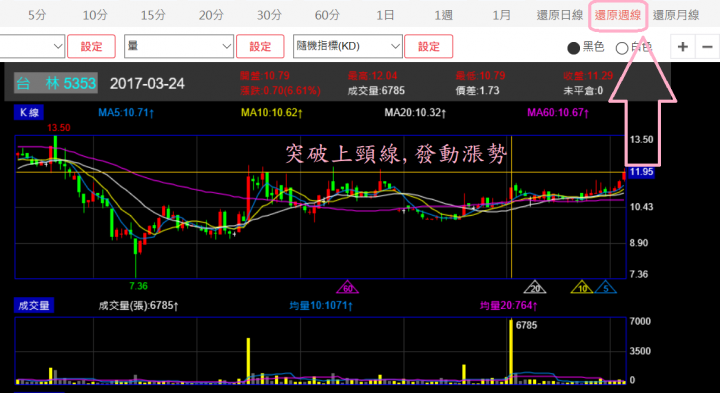
Task: Switch to the 5分 timeframe tab
Action: (37, 15)
